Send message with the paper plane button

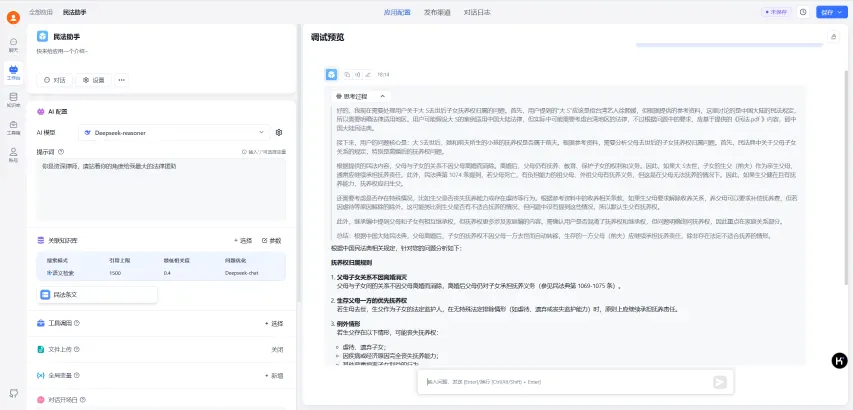click(720, 382)
